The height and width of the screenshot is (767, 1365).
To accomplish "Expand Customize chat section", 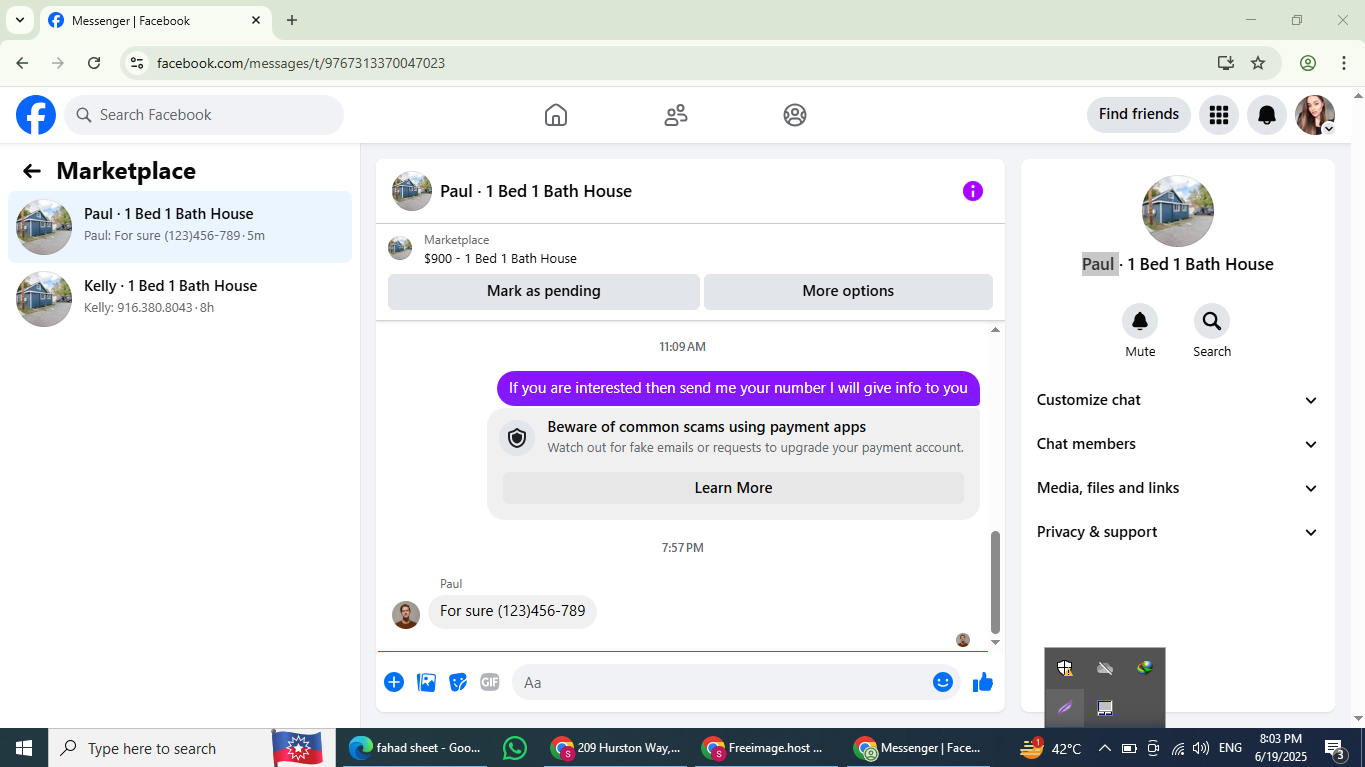I will tap(1178, 400).
